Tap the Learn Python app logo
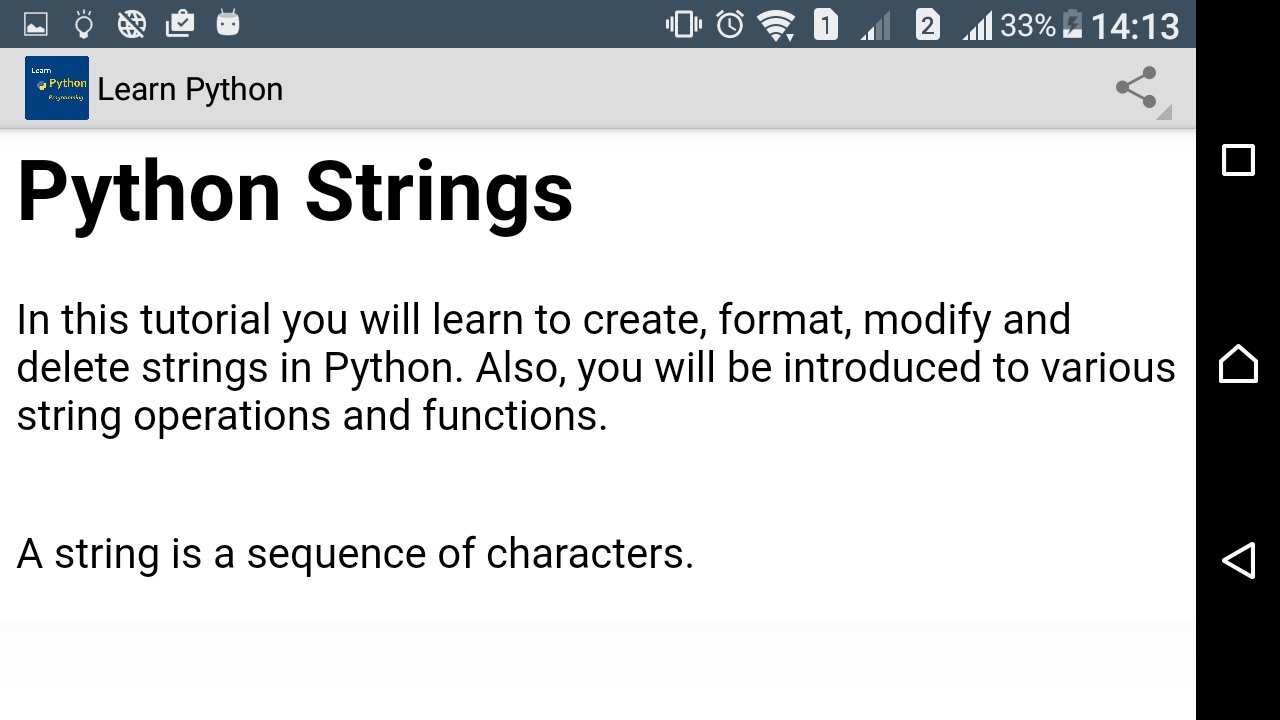This screenshot has width=1280, height=720. coord(57,88)
